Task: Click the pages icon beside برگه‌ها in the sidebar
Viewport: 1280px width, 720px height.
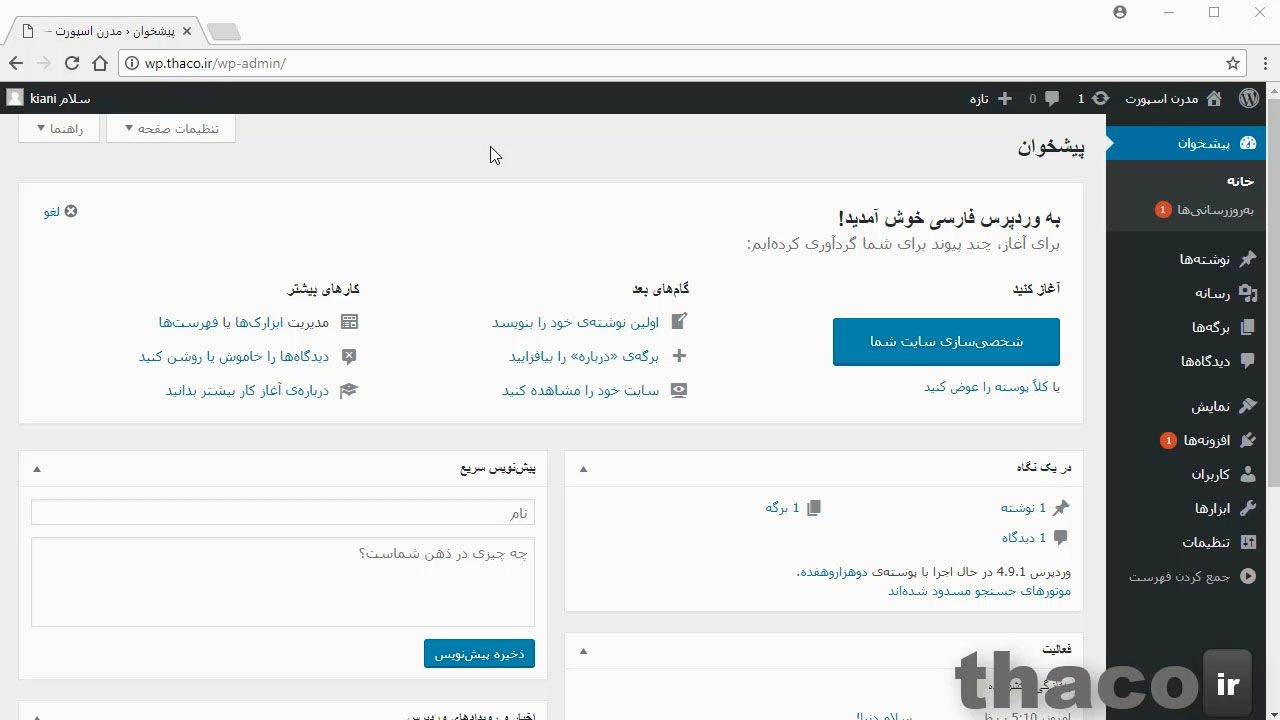Action: click(x=1247, y=327)
